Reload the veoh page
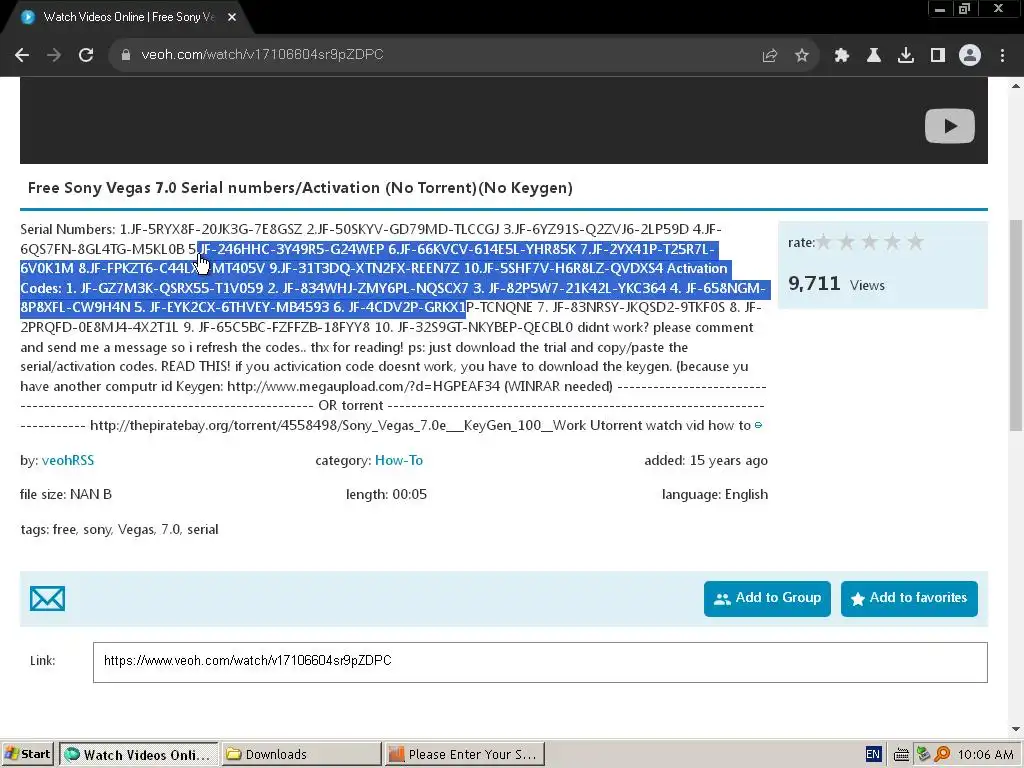This screenshot has width=1024, height=768. tap(86, 55)
